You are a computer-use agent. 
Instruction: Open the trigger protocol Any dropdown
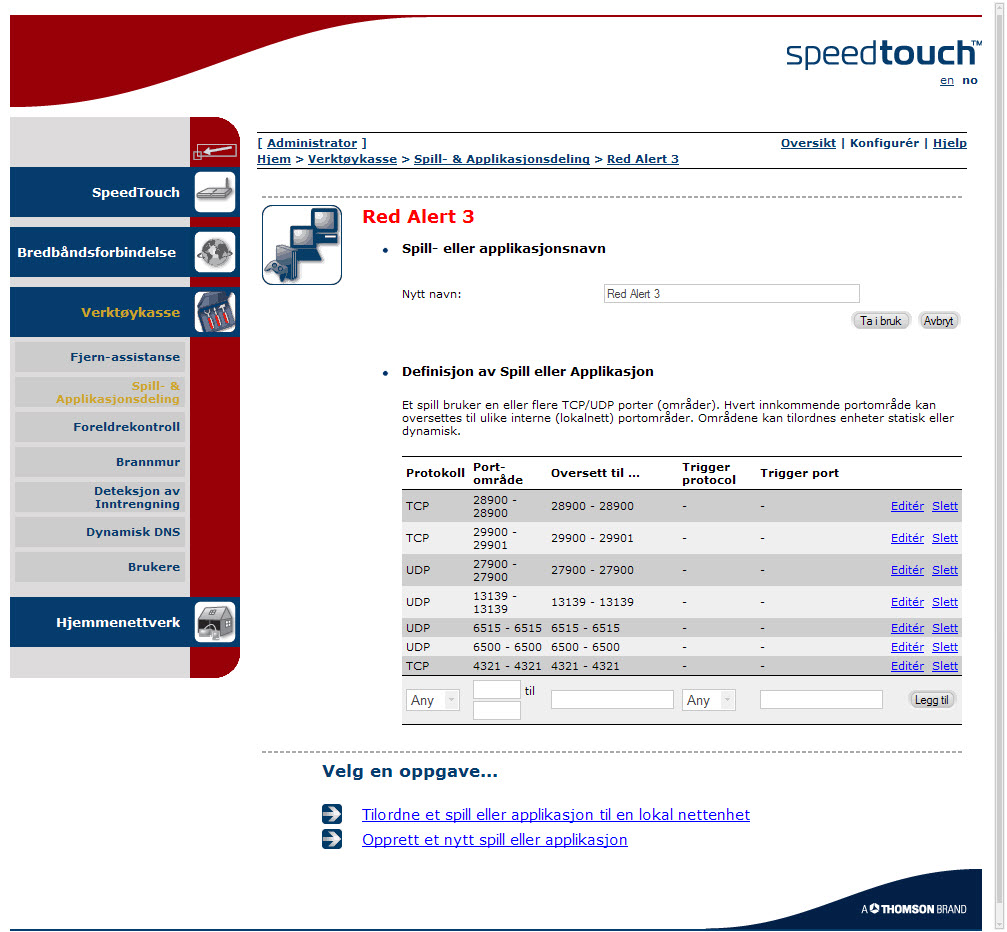[708, 699]
